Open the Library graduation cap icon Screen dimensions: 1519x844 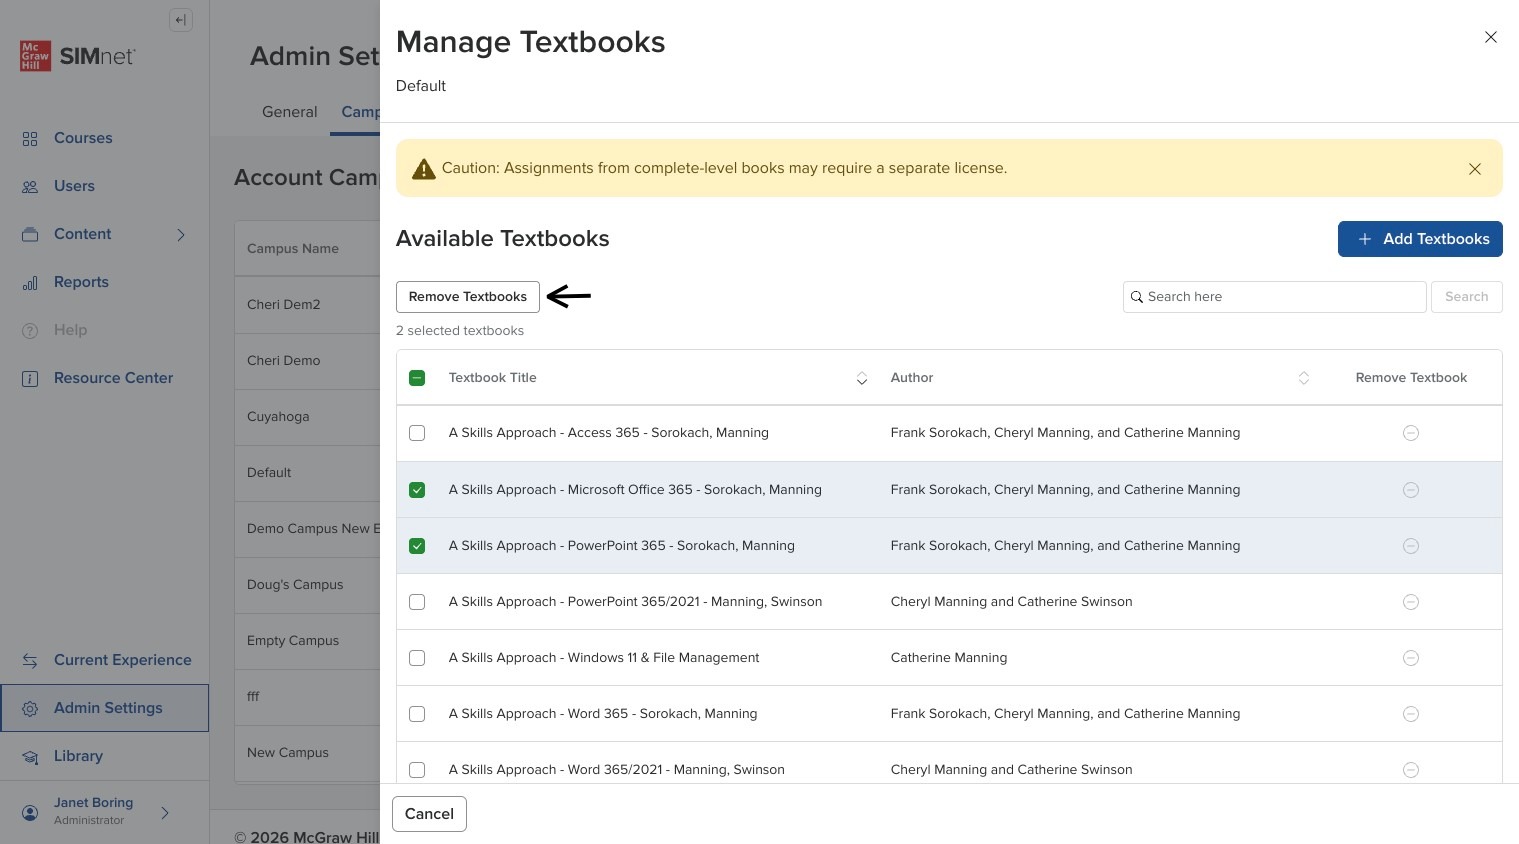pos(30,757)
